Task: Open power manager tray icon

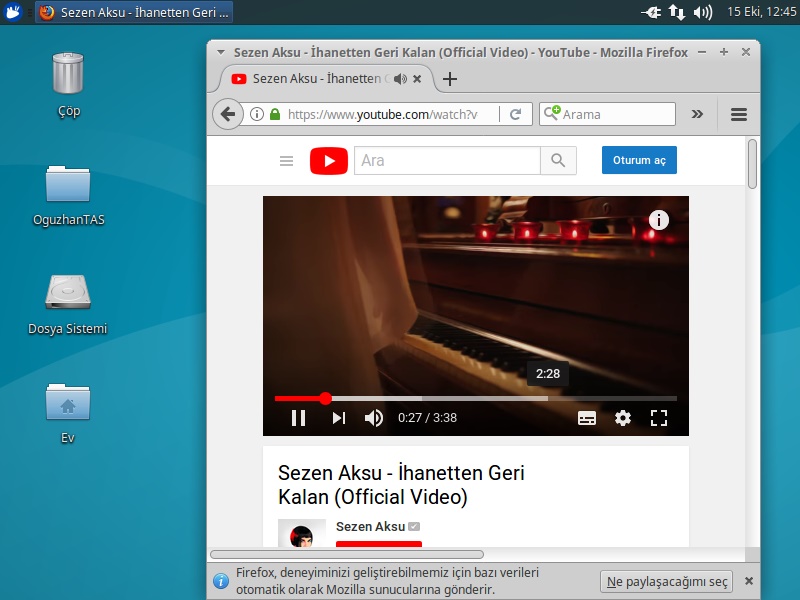Action: coord(652,12)
